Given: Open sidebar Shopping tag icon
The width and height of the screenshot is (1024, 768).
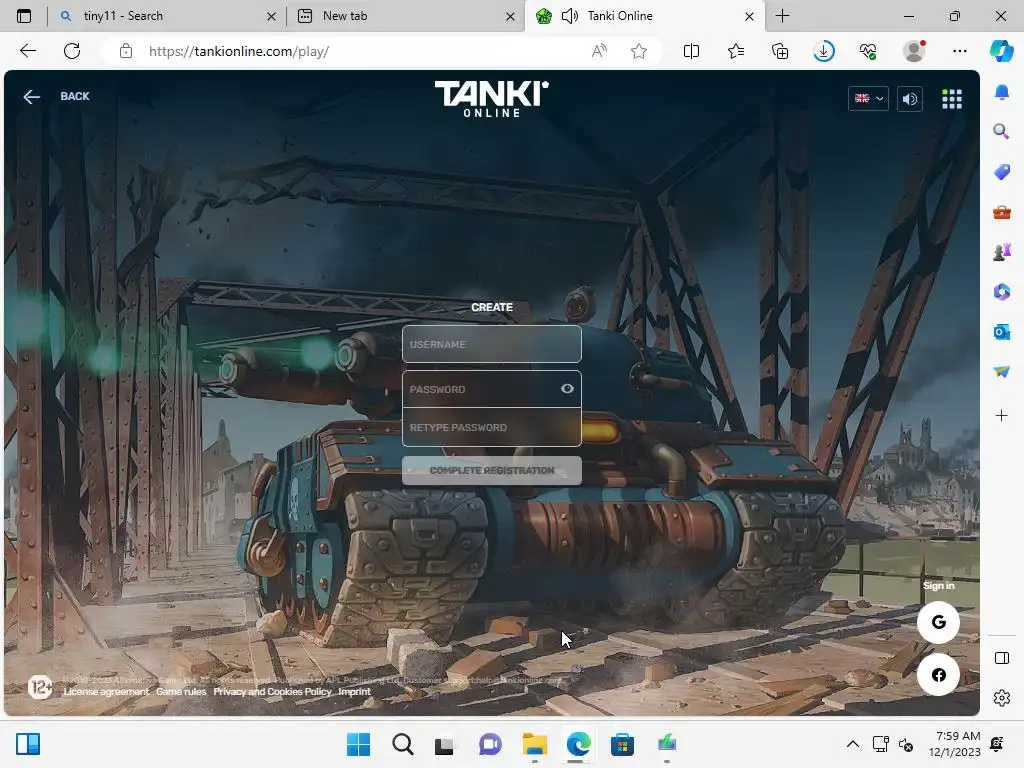Looking at the screenshot, I should (1001, 172).
